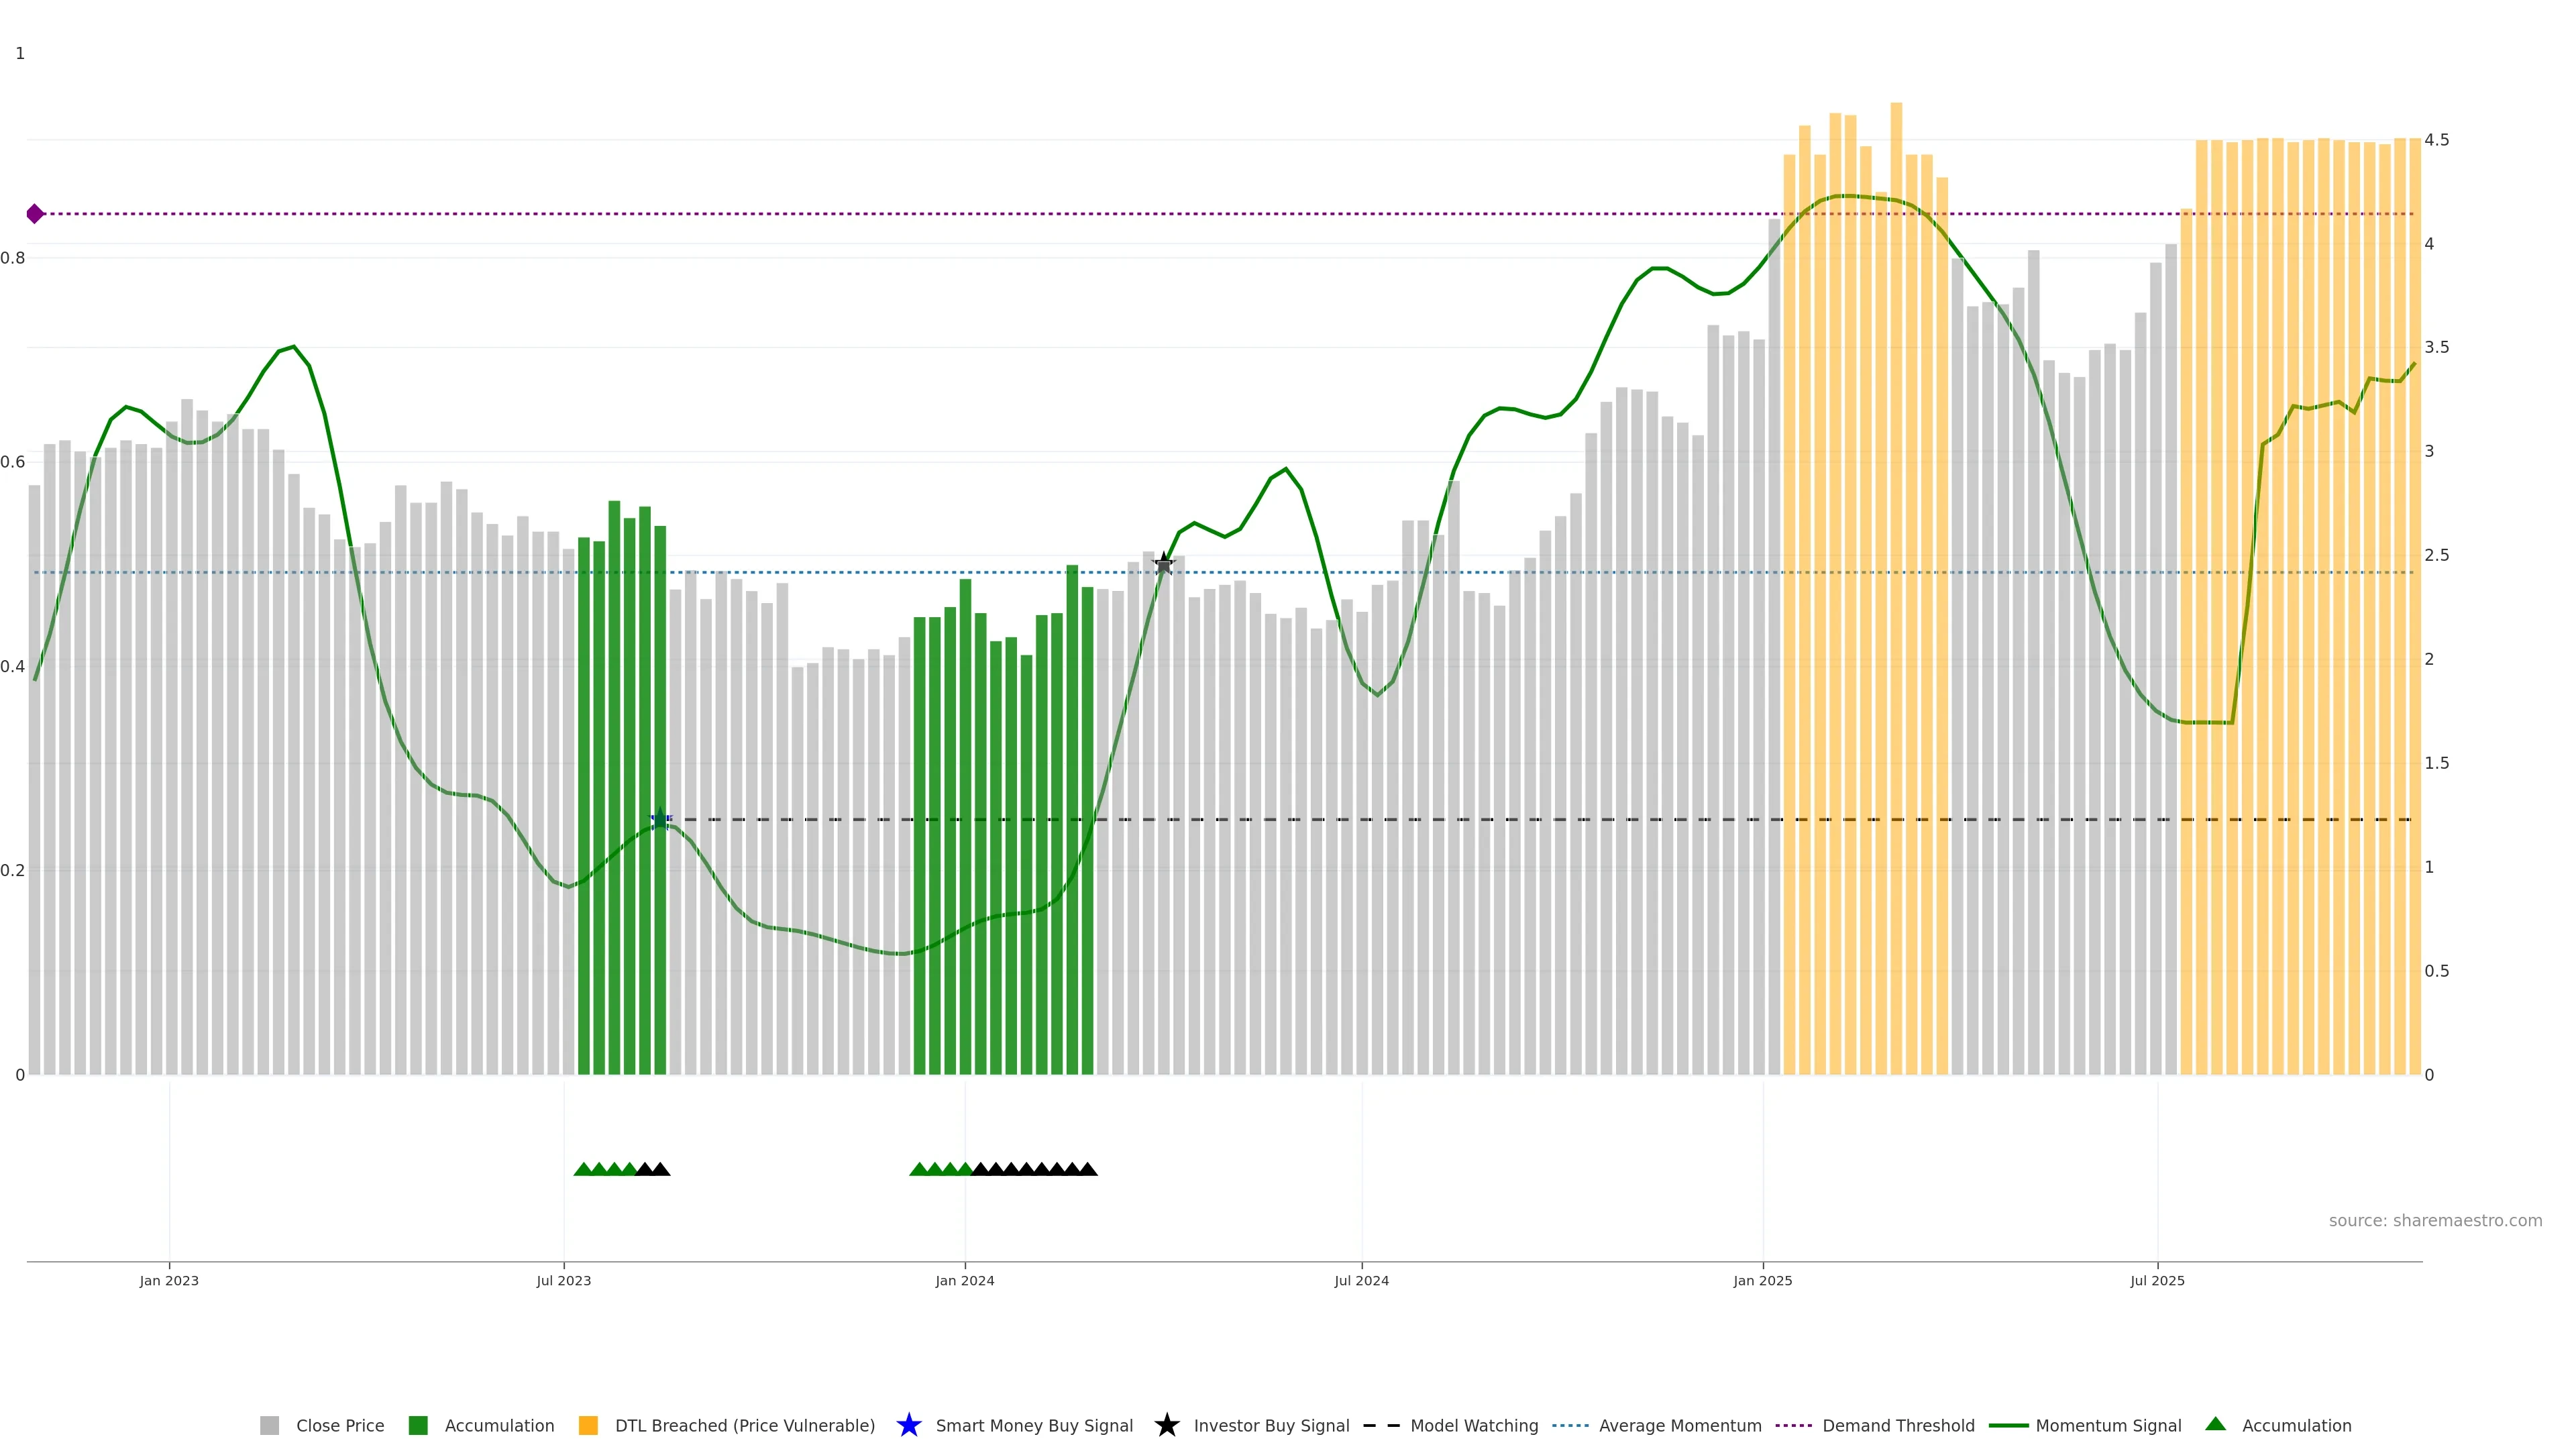
Task: Click the Jan 2023 axis label
Action: (169, 1280)
